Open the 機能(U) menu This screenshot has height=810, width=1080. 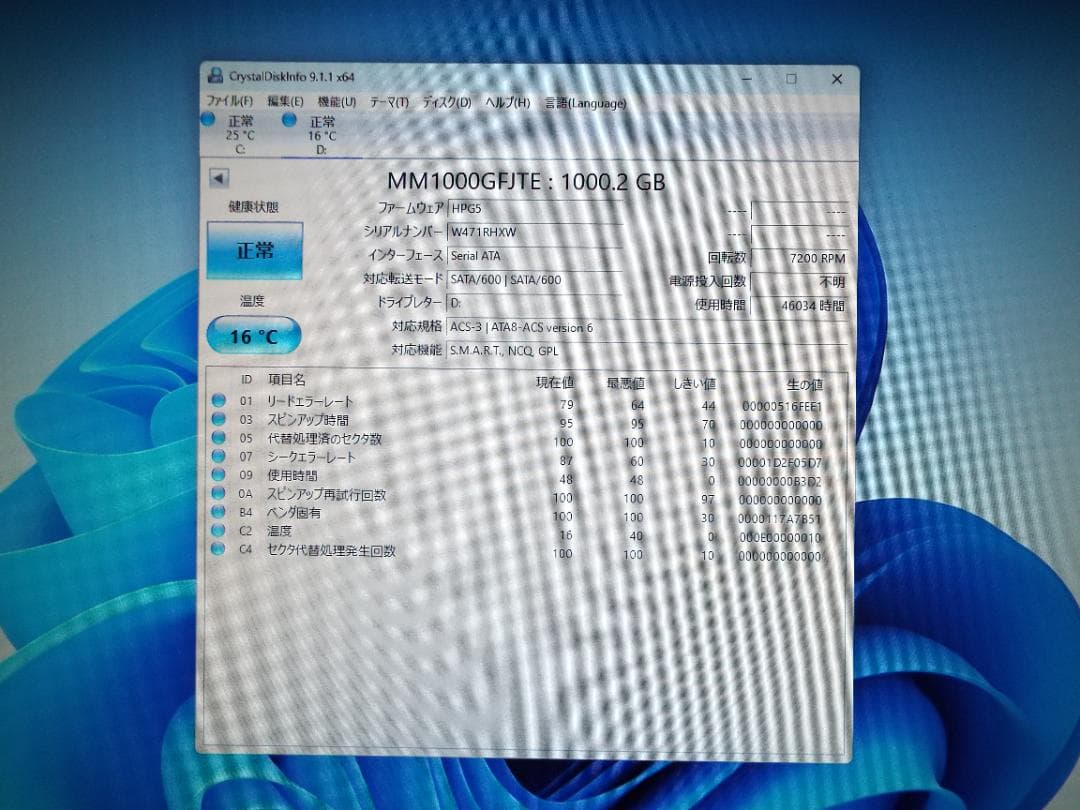pos(335,101)
